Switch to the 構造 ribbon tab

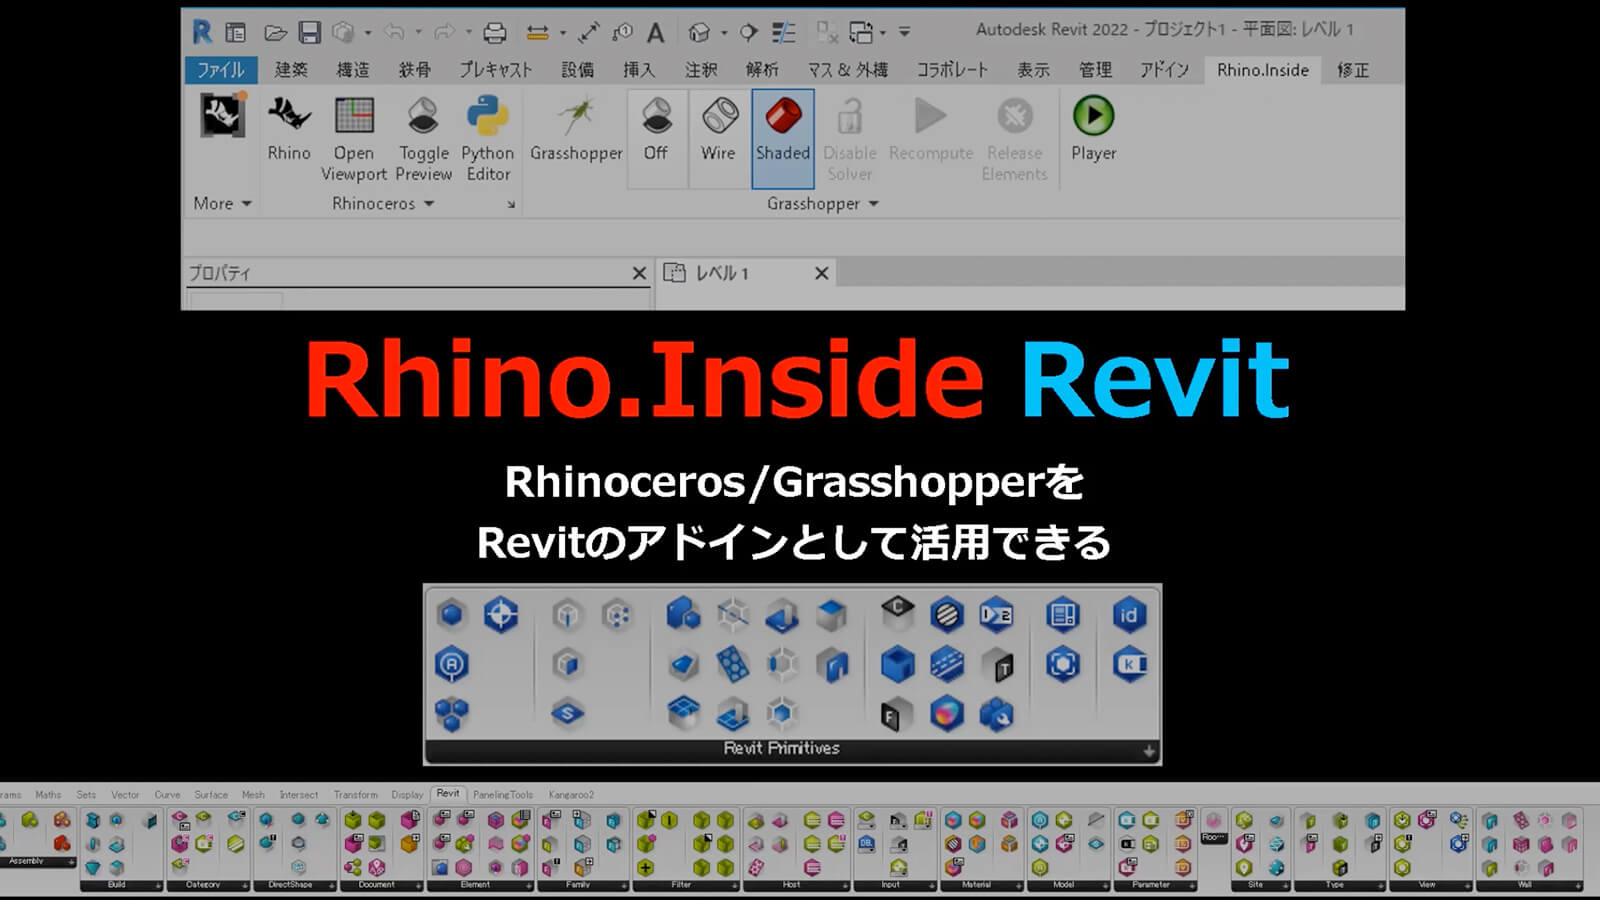[353, 70]
